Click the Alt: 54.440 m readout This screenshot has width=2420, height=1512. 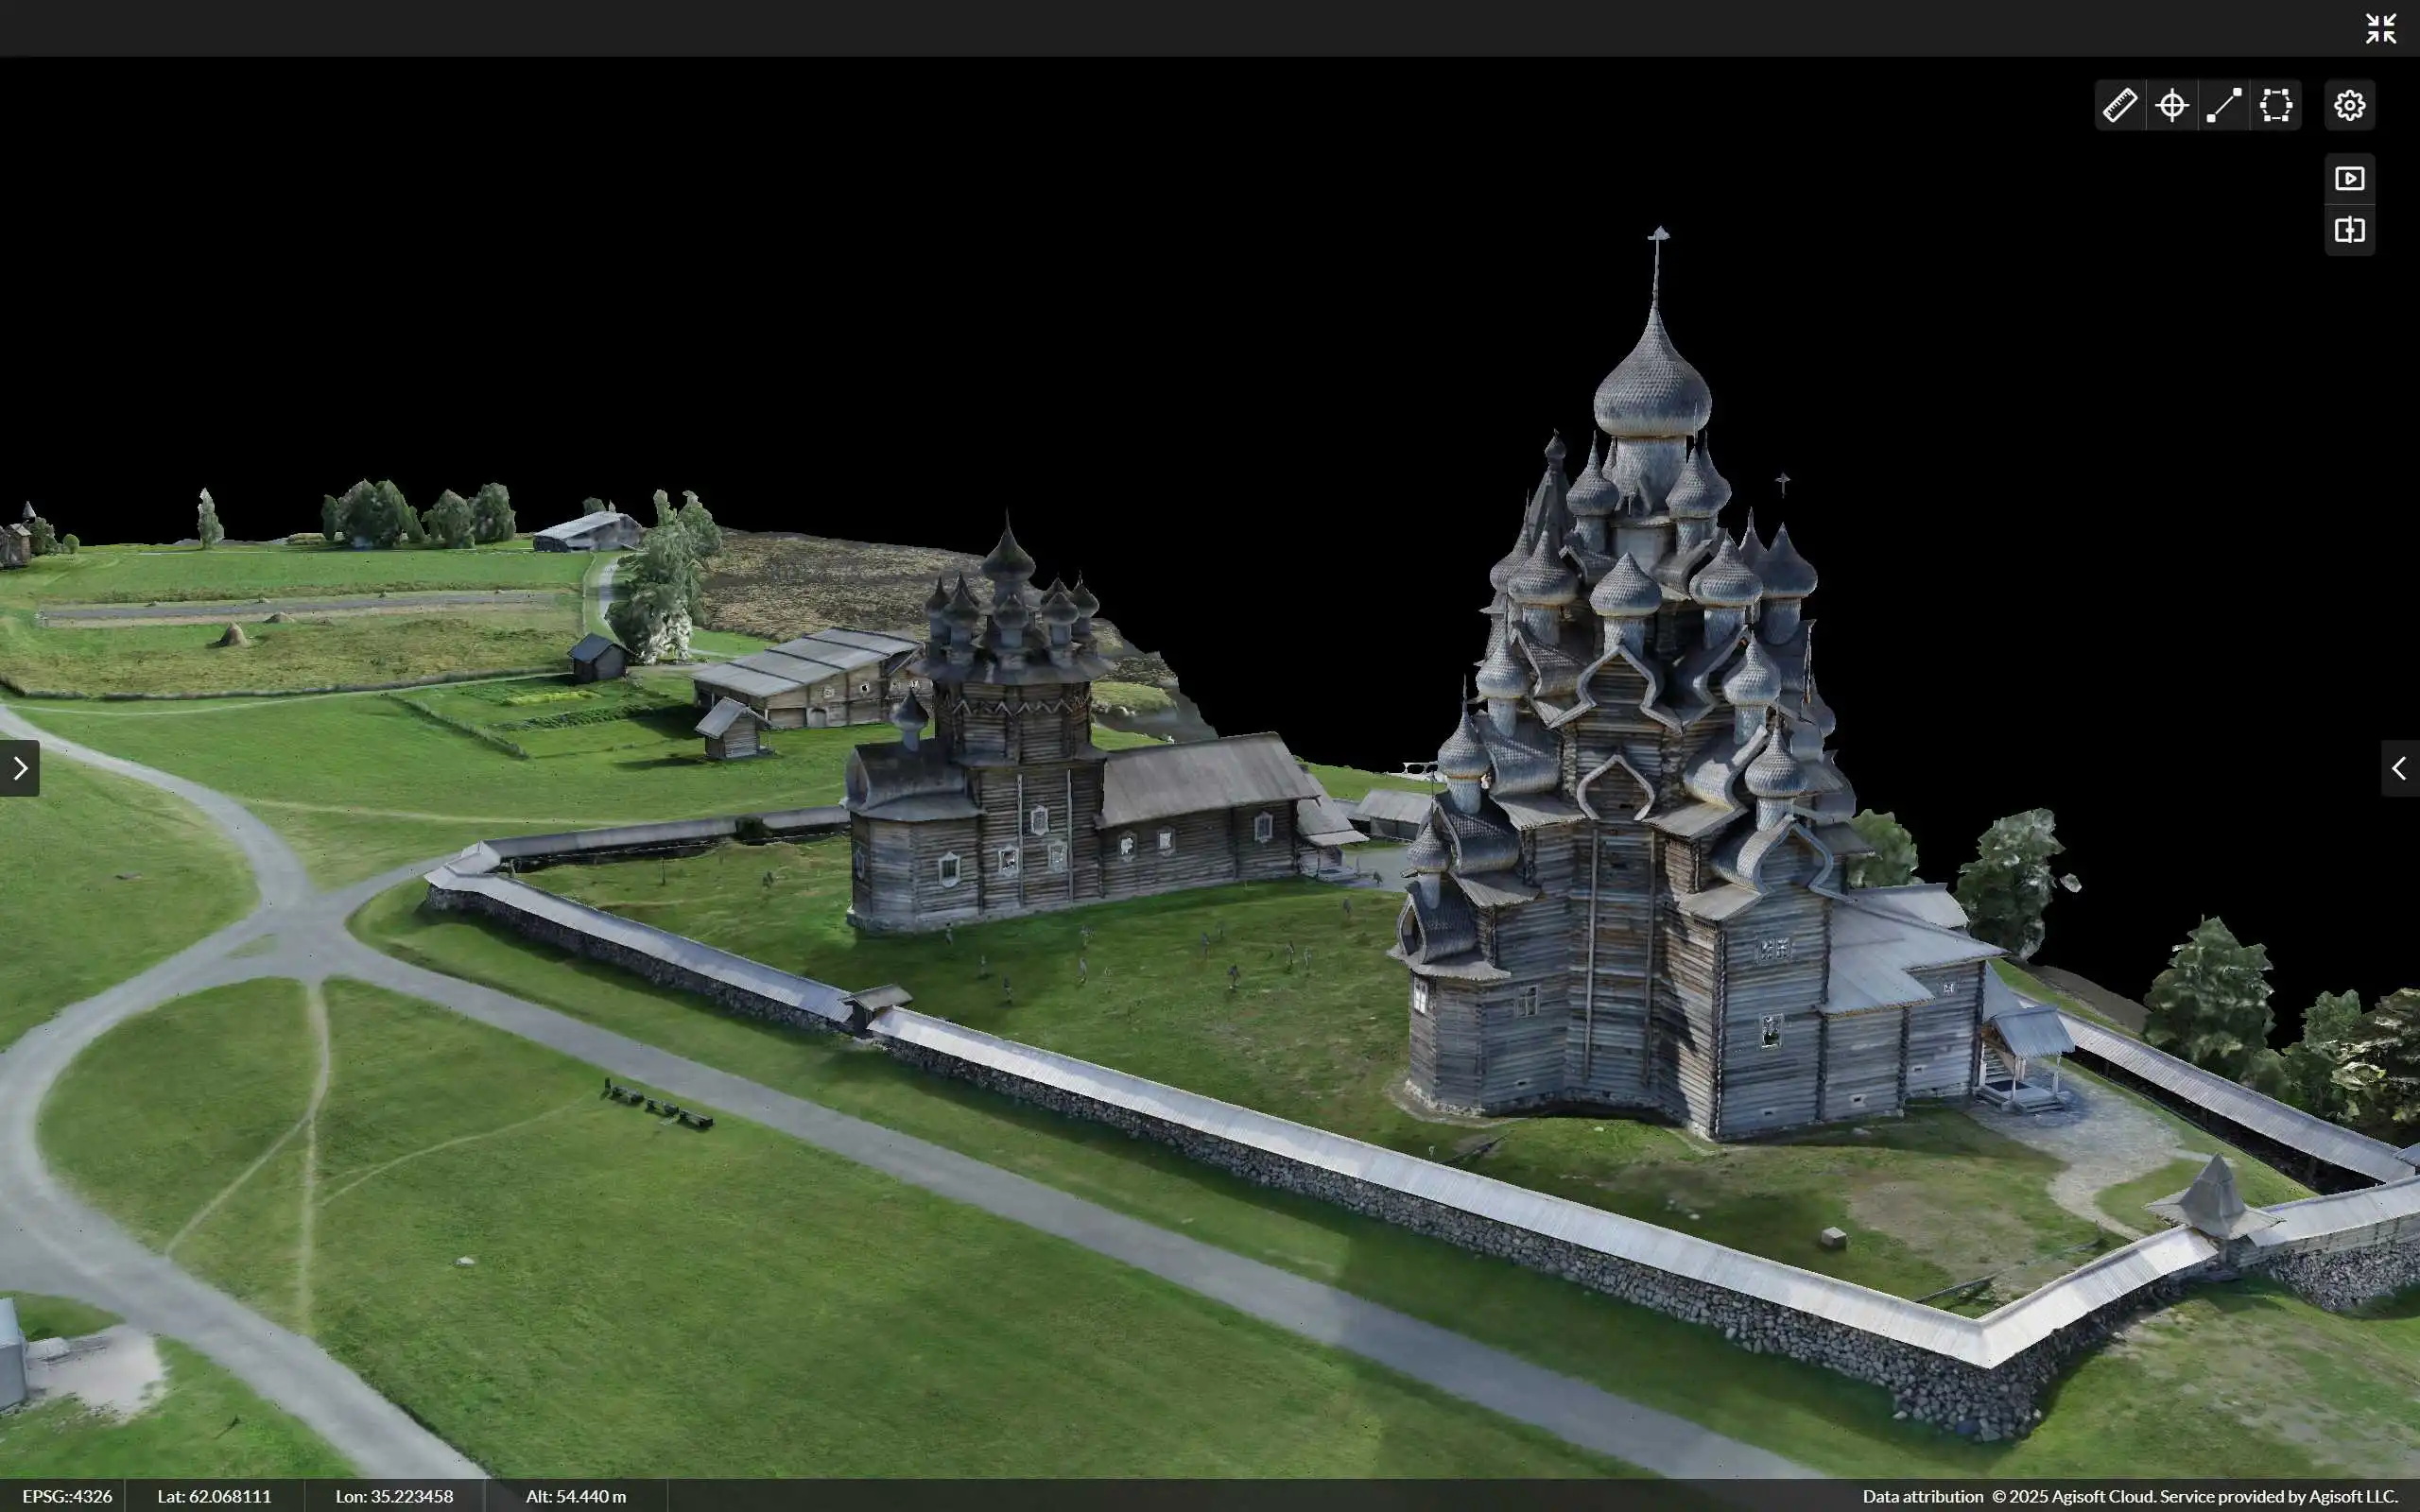(x=576, y=1496)
